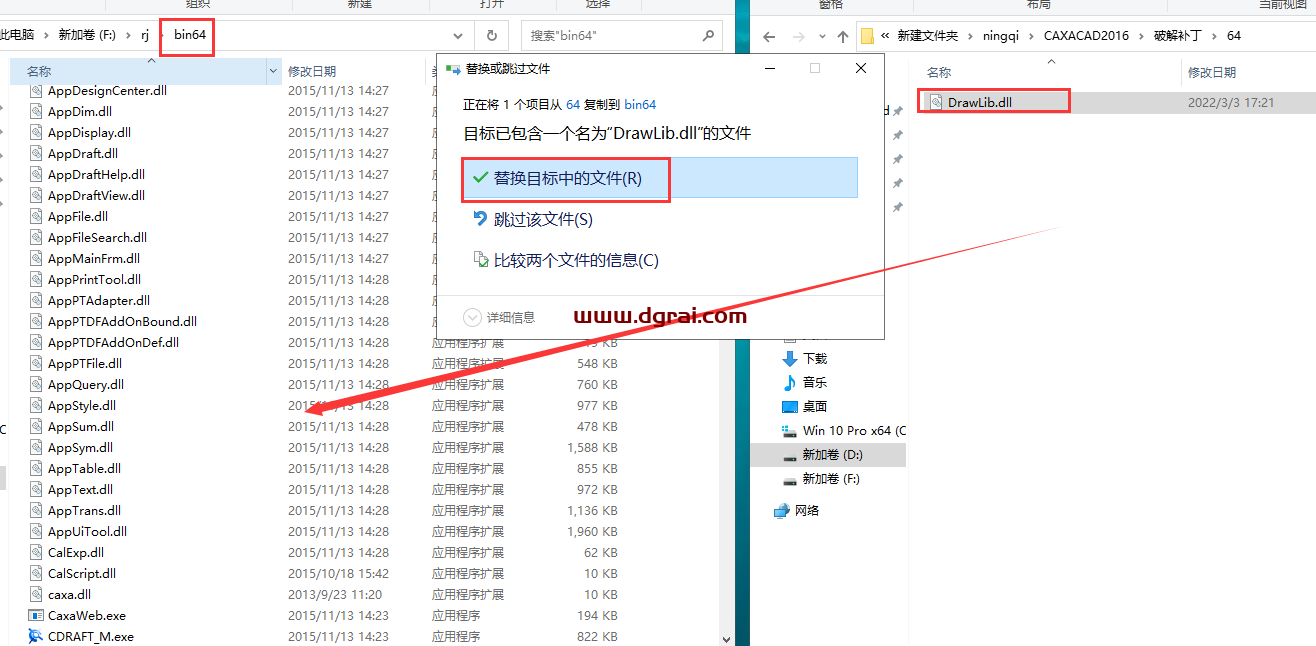
Task: Click the left window vertical scrollbar down arrow
Action: [x=726, y=637]
